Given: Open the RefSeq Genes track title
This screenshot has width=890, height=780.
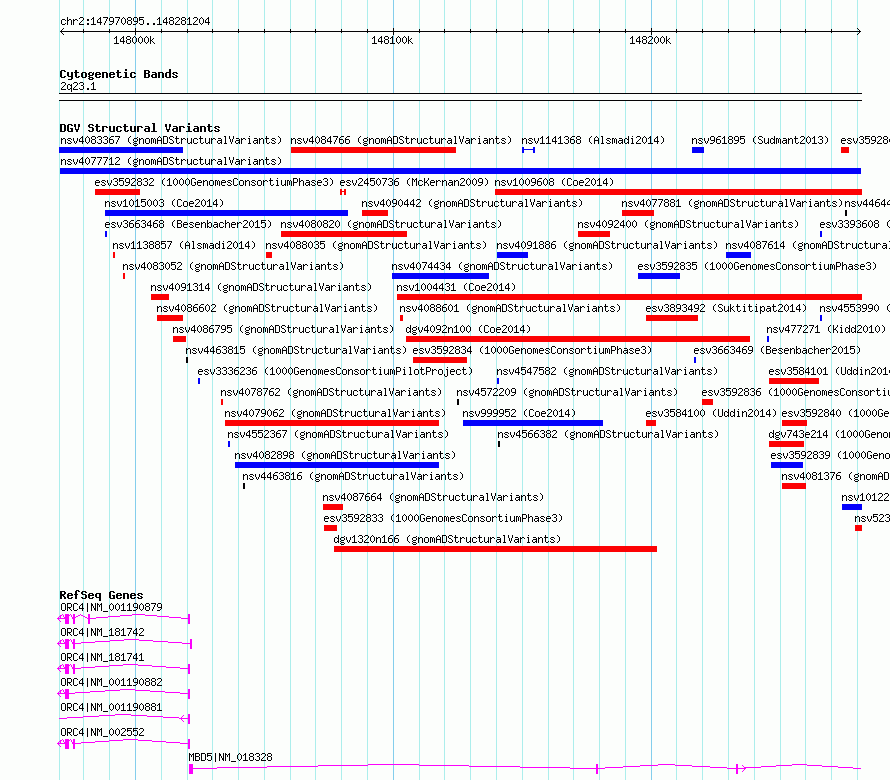Looking at the screenshot, I should (x=101, y=595).
